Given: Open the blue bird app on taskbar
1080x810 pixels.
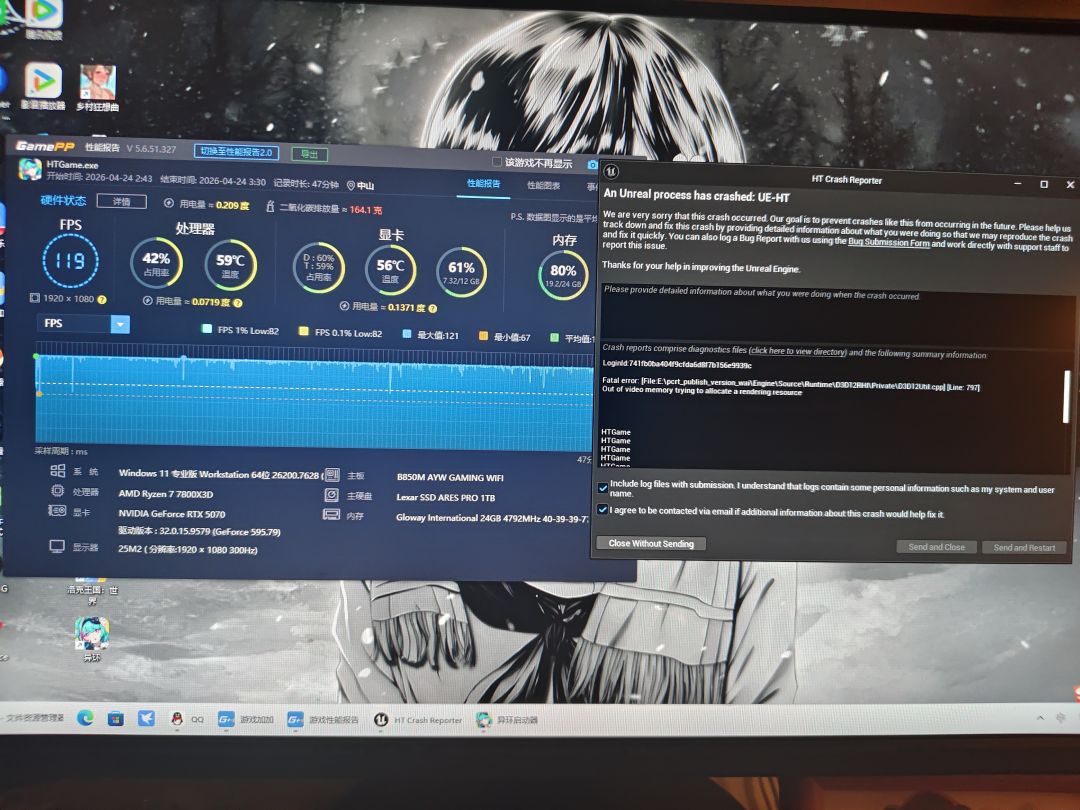Looking at the screenshot, I should pyautogui.click(x=146, y=718).
